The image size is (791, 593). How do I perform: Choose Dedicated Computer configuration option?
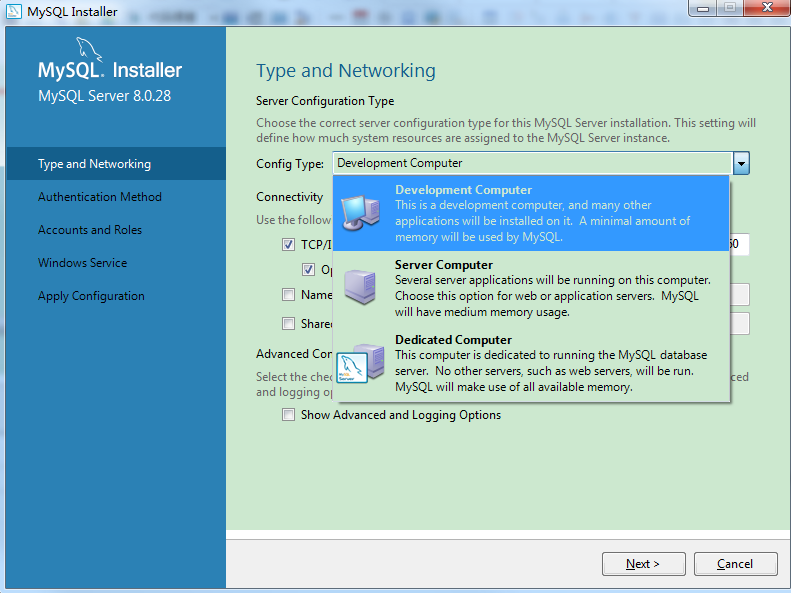point(531,364)
